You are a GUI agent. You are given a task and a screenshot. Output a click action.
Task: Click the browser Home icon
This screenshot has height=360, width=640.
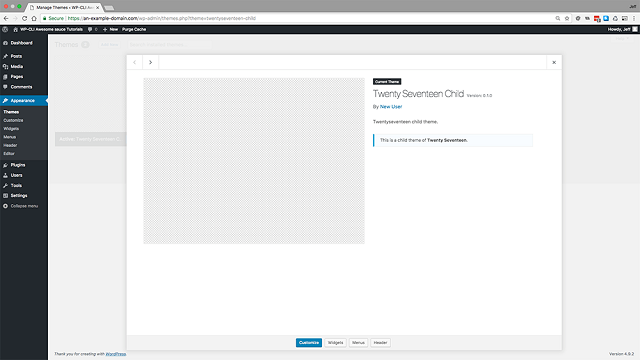(x=34, y=18)
